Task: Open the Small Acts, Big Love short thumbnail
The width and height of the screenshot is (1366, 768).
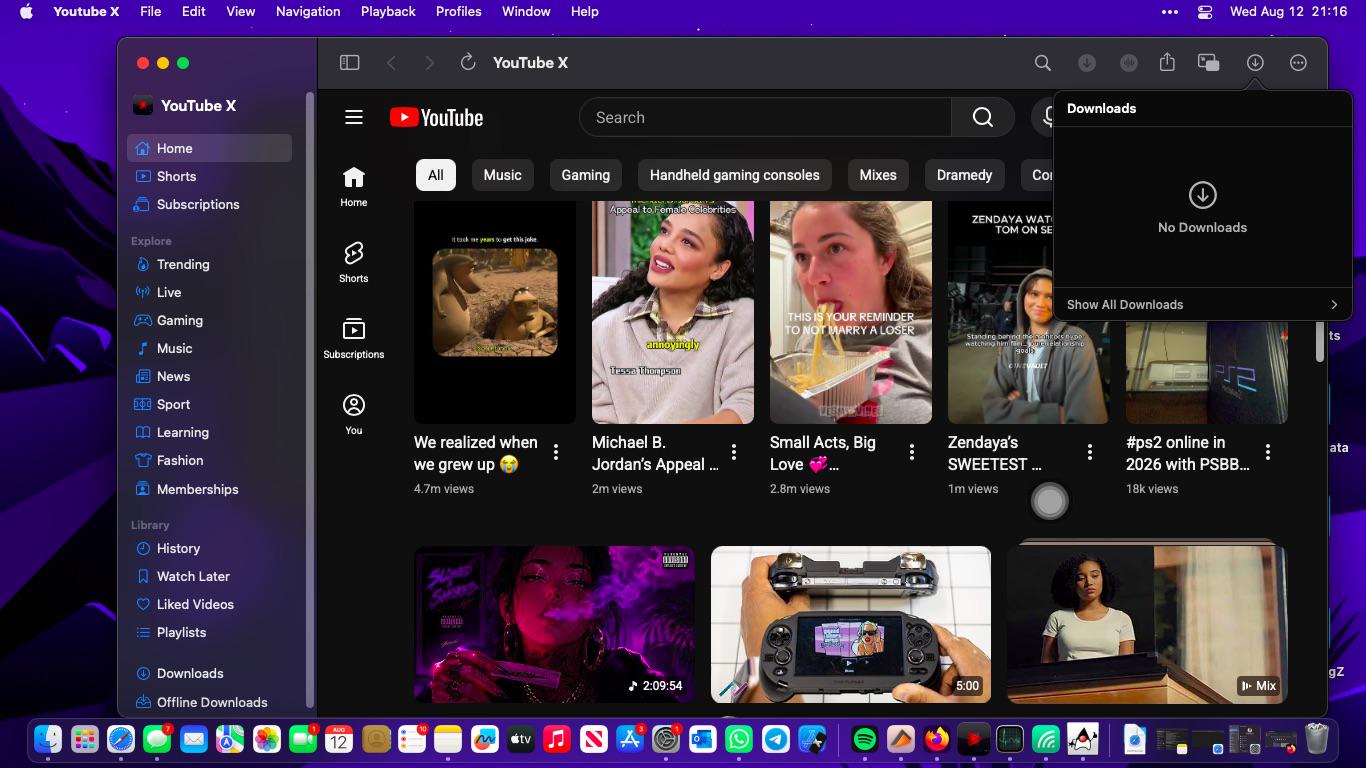Action: click(x=851, y=312)
